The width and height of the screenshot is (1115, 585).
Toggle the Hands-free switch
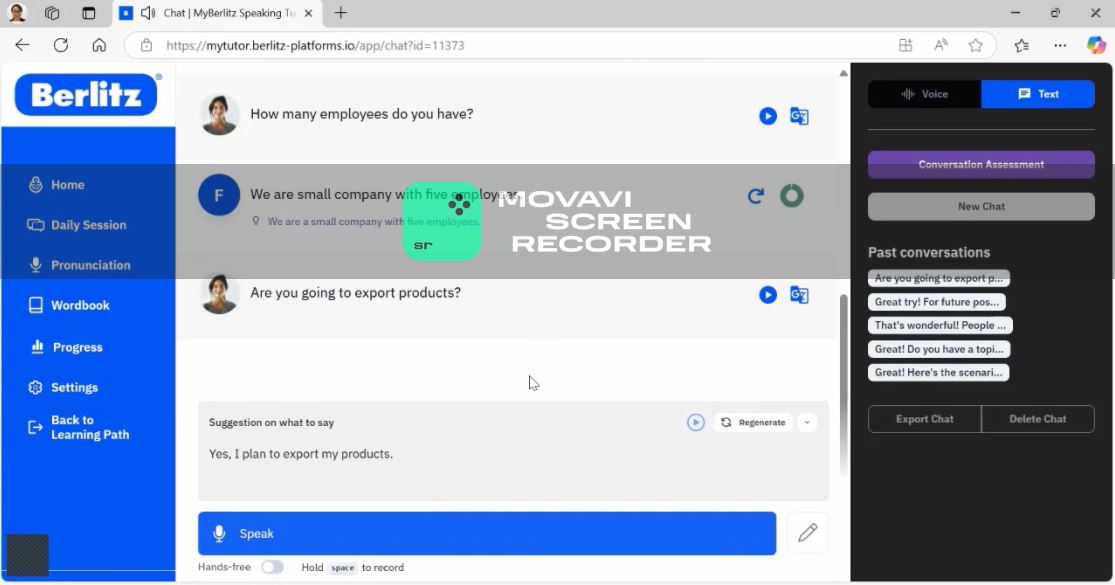[272, 567]
